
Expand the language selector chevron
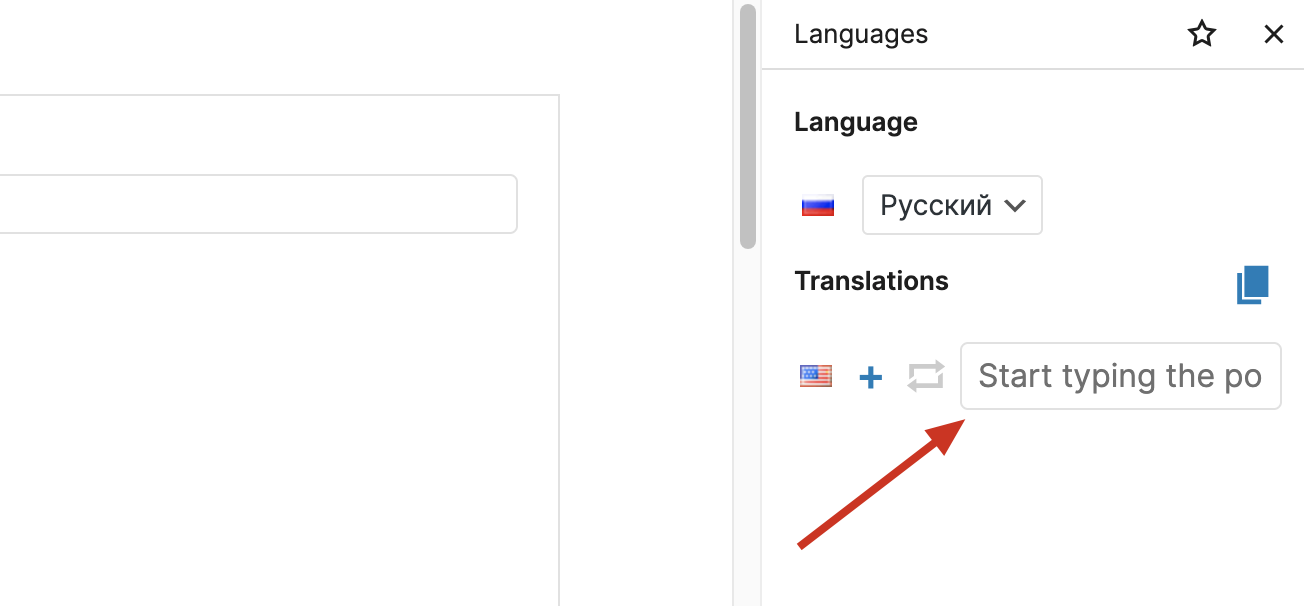tap(1016, 205)
